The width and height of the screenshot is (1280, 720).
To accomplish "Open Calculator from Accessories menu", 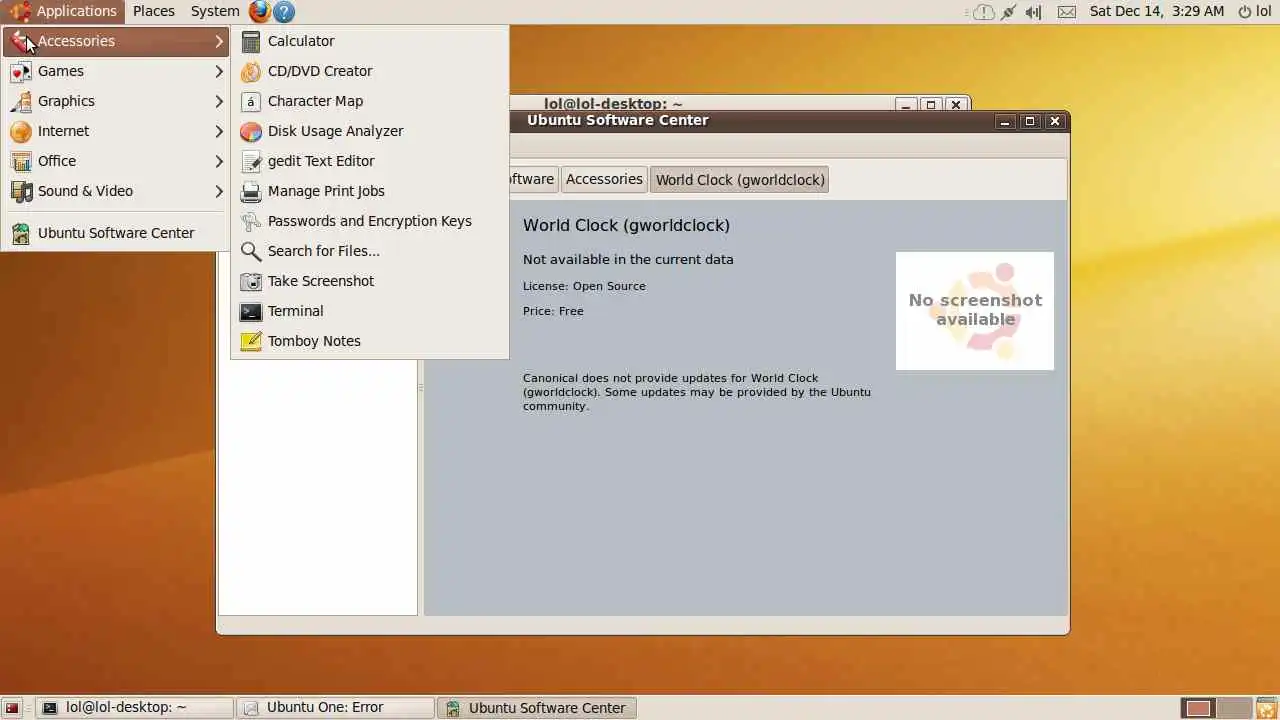I will [x=369, y=41].
